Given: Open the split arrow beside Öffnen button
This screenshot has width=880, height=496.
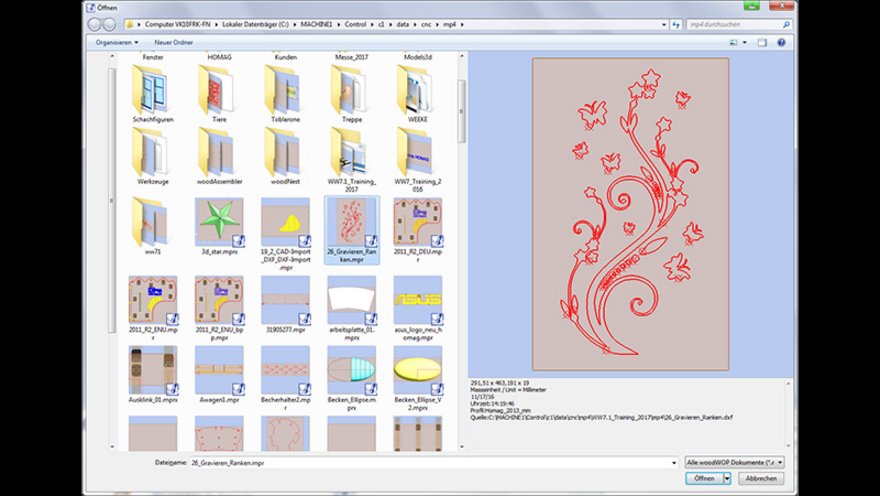Looking at the screenshot, I should point(727,479).
